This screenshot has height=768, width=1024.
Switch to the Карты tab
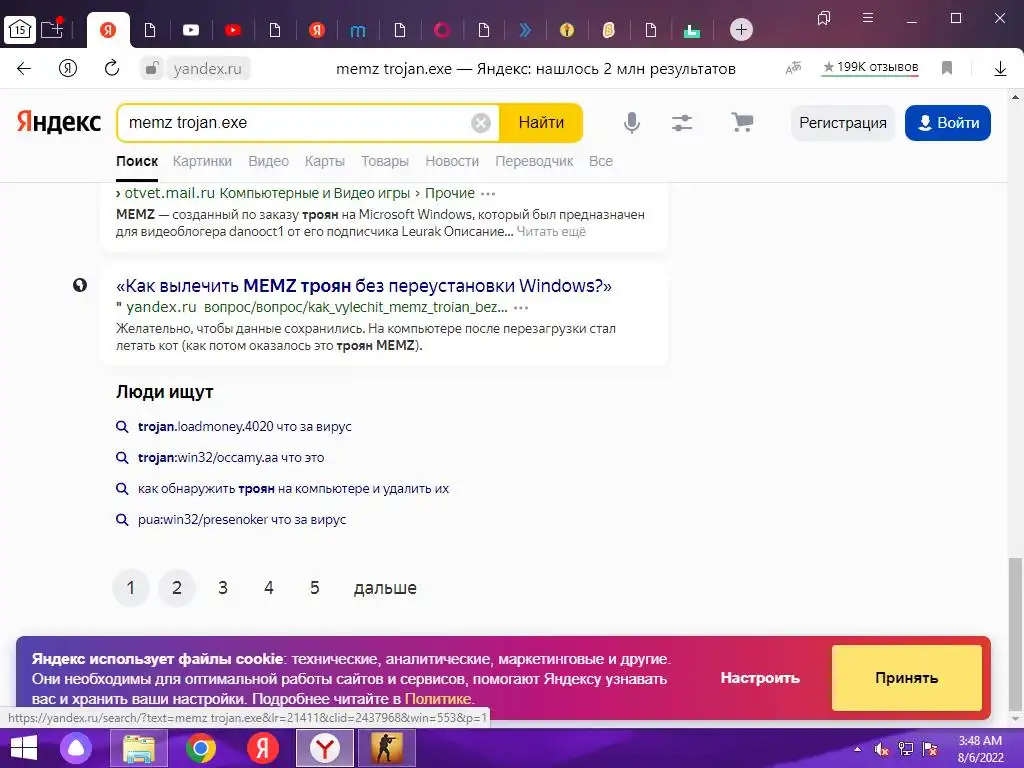[325, 161]
